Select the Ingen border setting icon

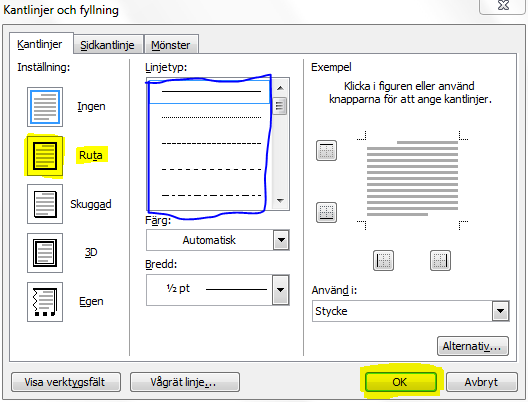point(45,107)
